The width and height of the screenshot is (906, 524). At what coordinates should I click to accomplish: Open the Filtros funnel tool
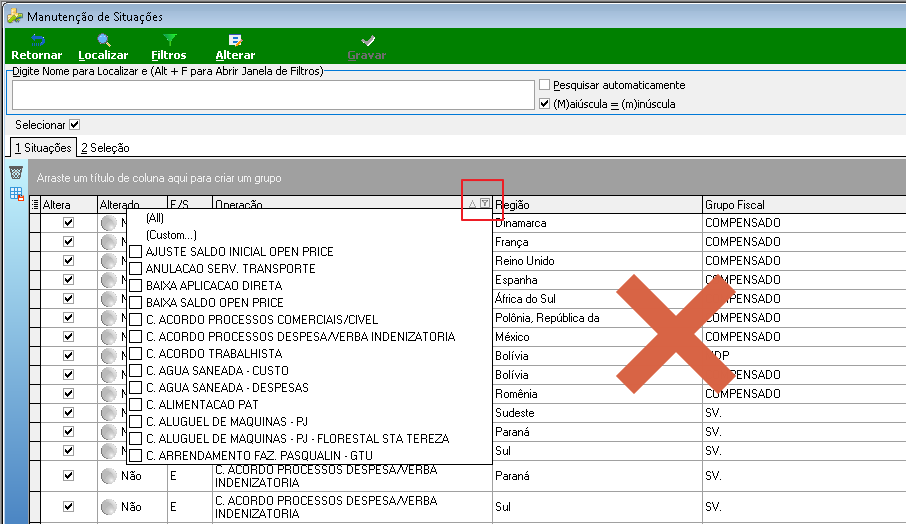click(170, 40)
